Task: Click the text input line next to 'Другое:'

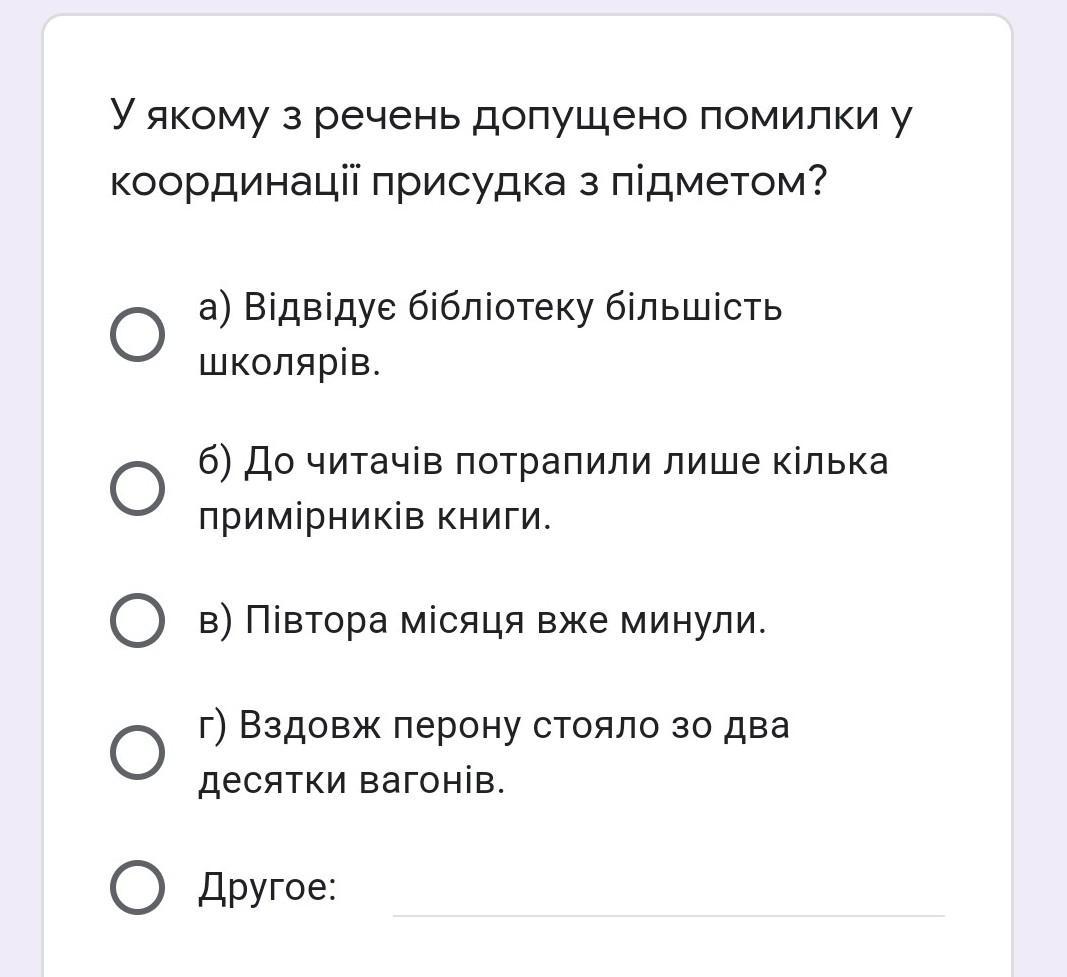Action: click(668, 898)
